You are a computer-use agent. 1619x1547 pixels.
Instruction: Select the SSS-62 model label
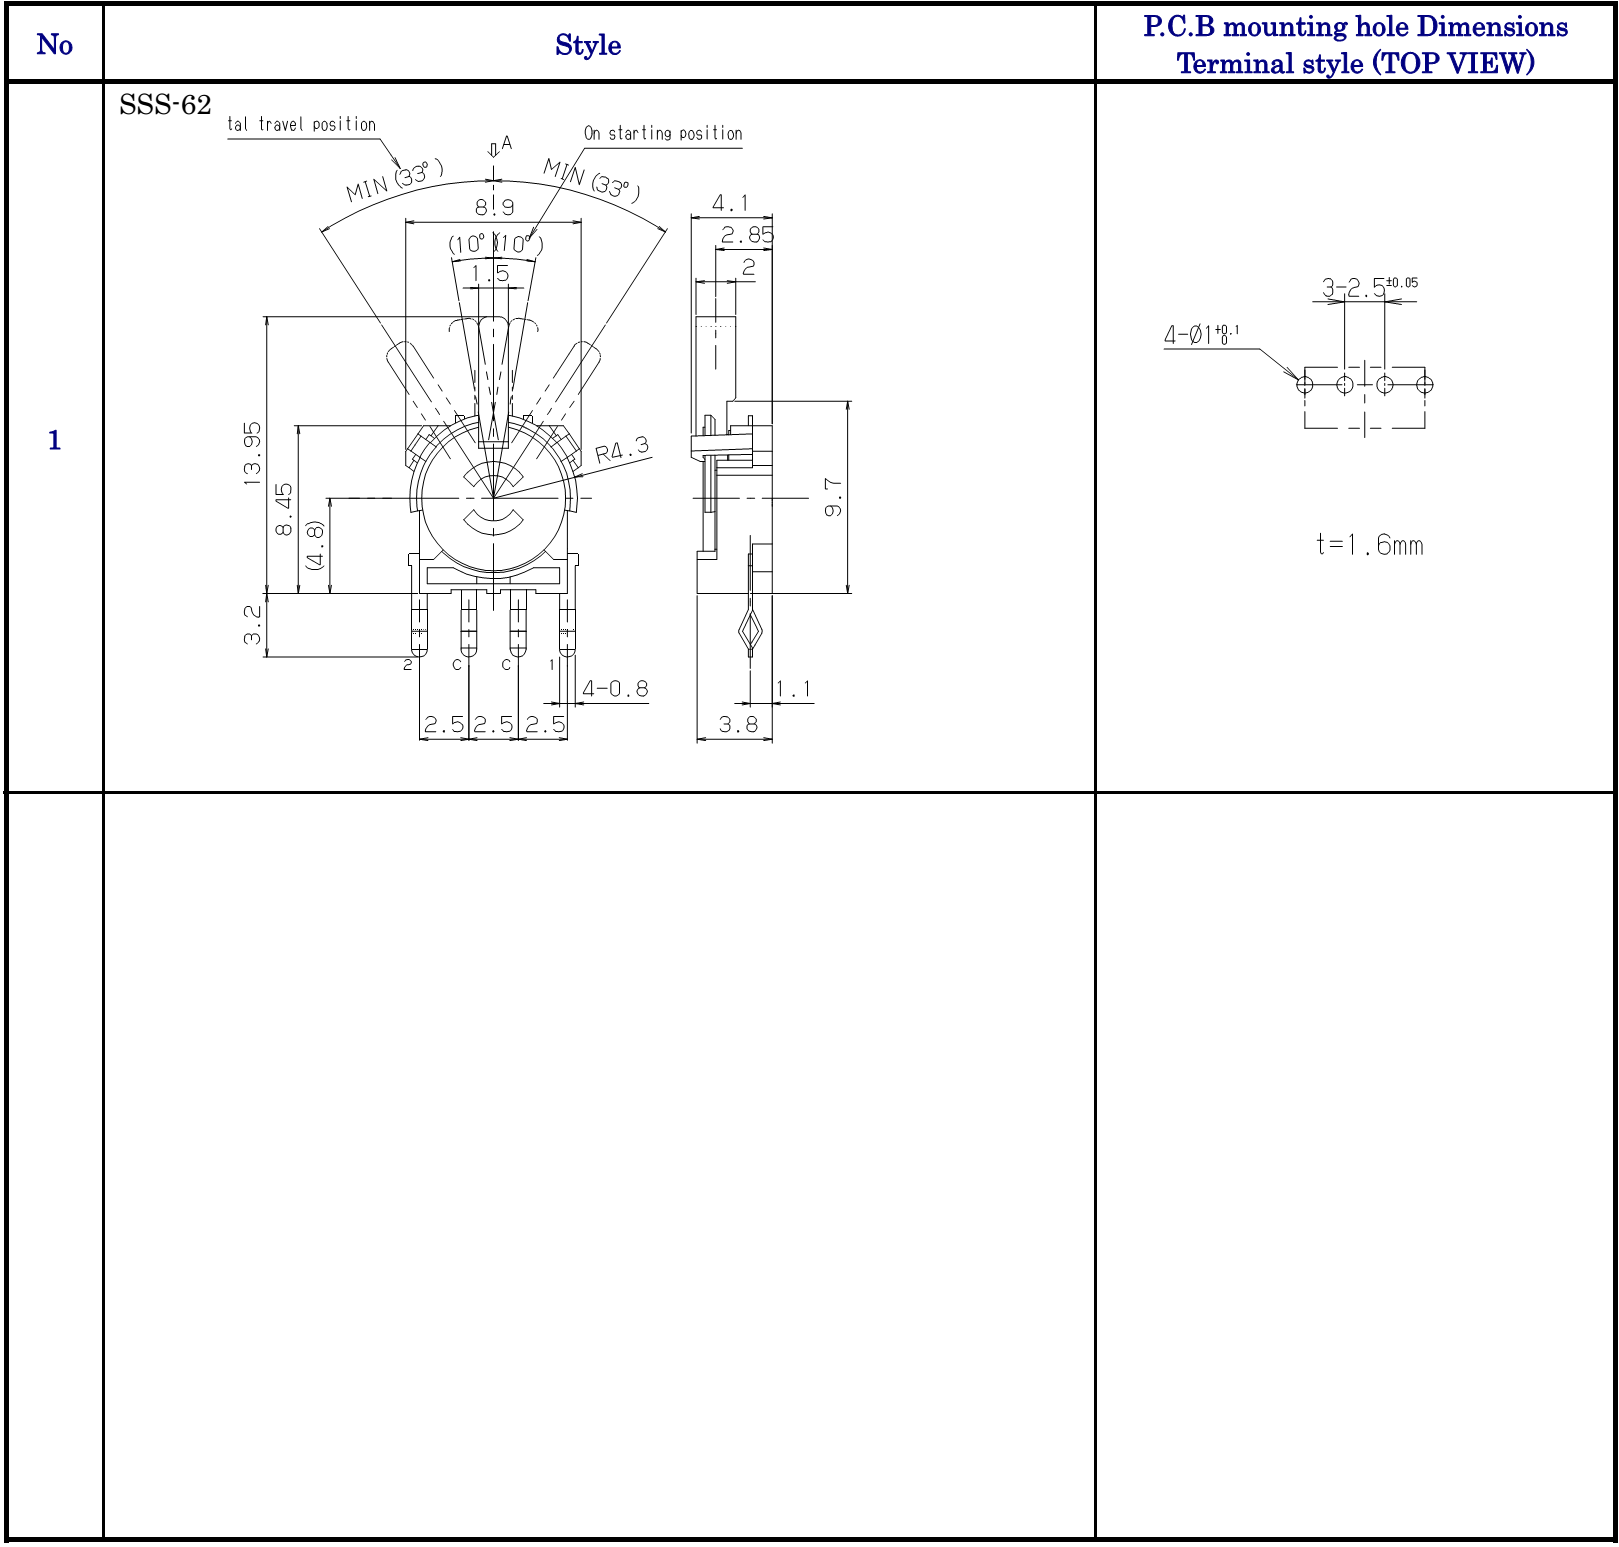point(165,105)
